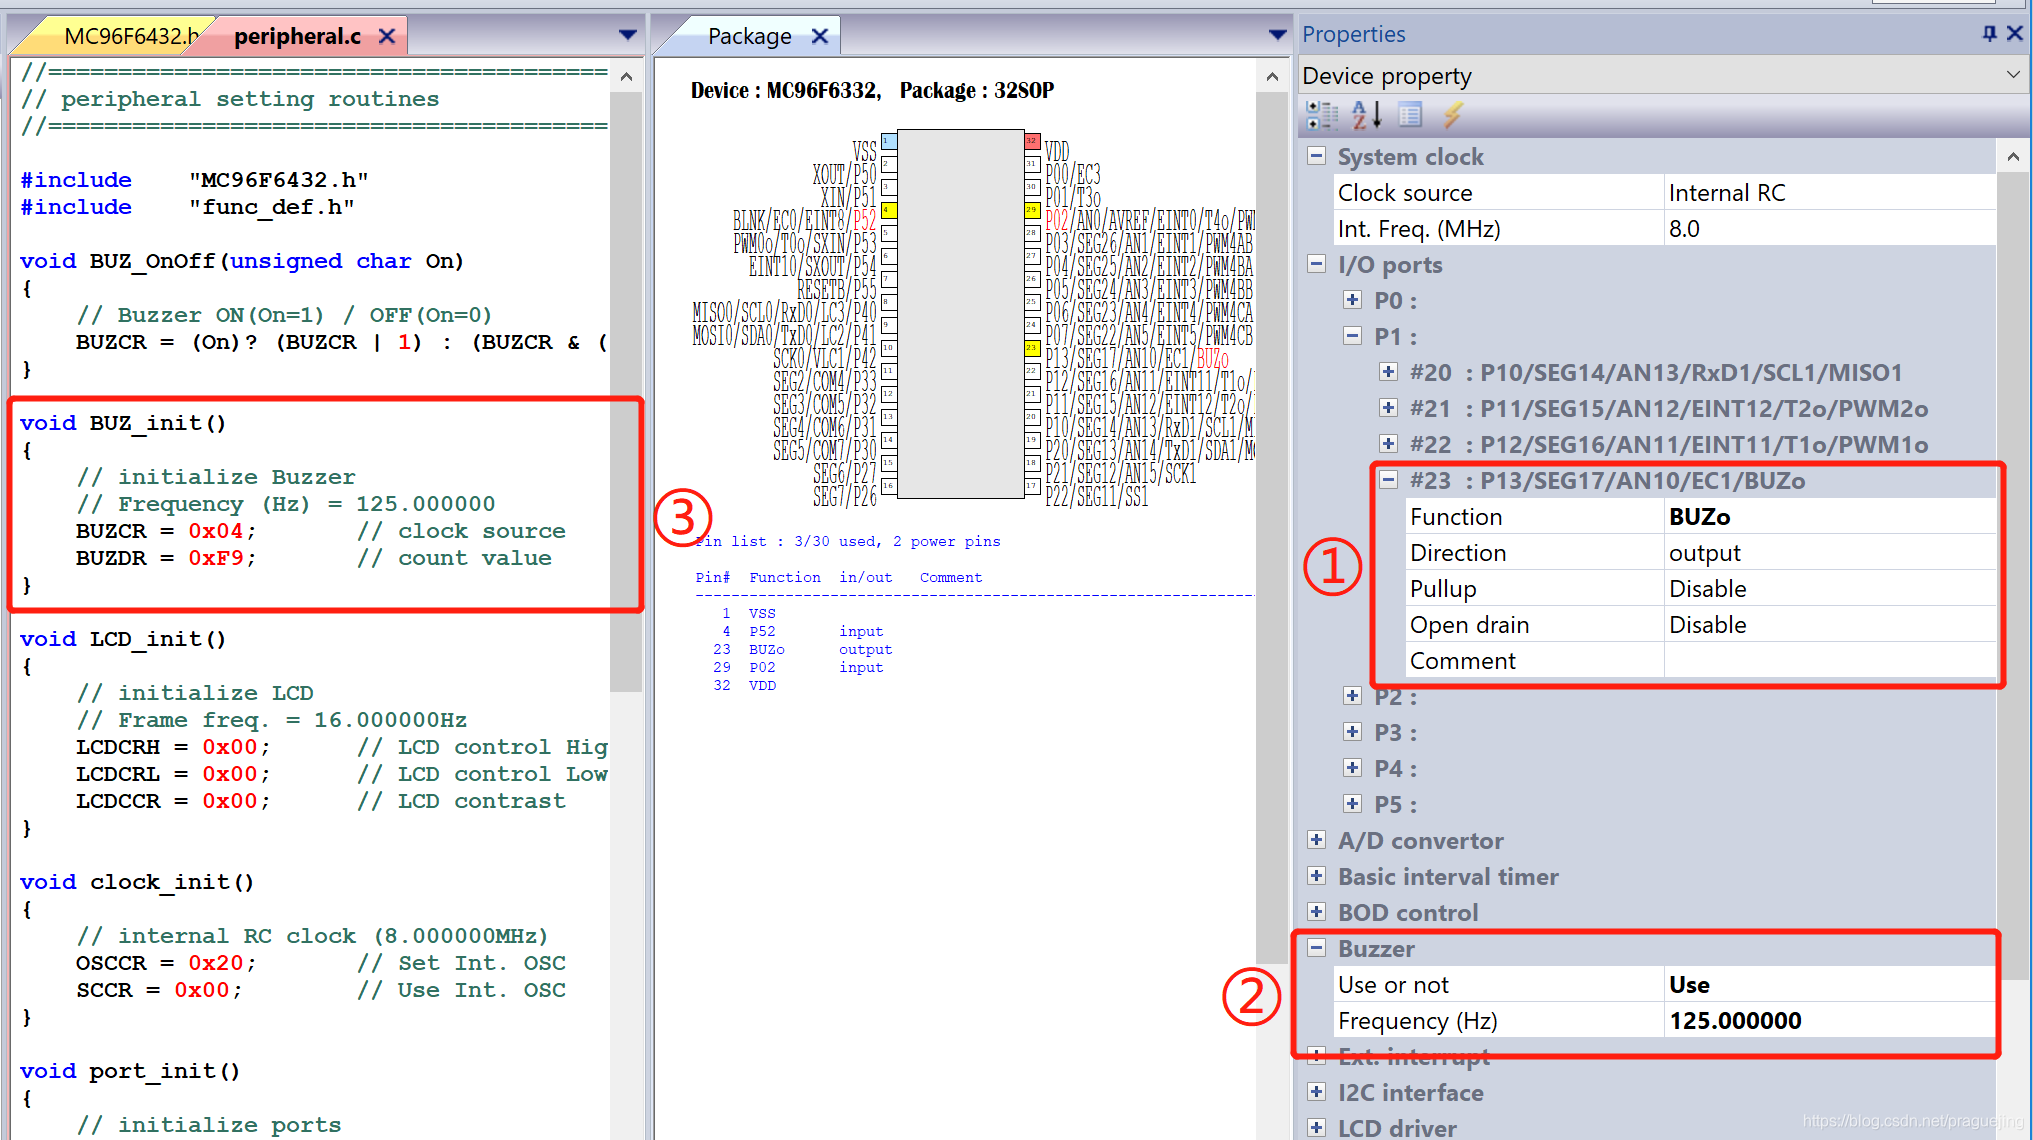Close the peripheral.c tab with its X
This screenshot has width=2033, height=1140.
pyautogui.click(x=387, y=37)
